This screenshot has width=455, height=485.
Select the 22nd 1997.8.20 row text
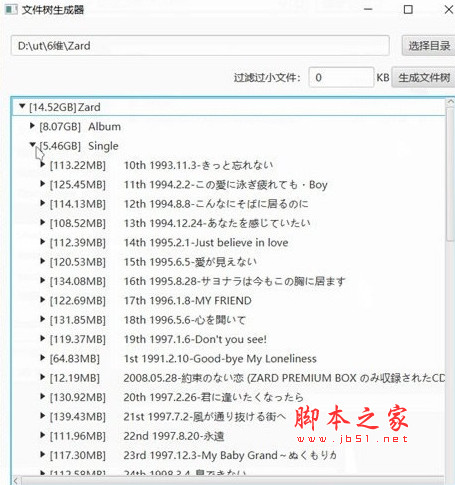point(174,436)
